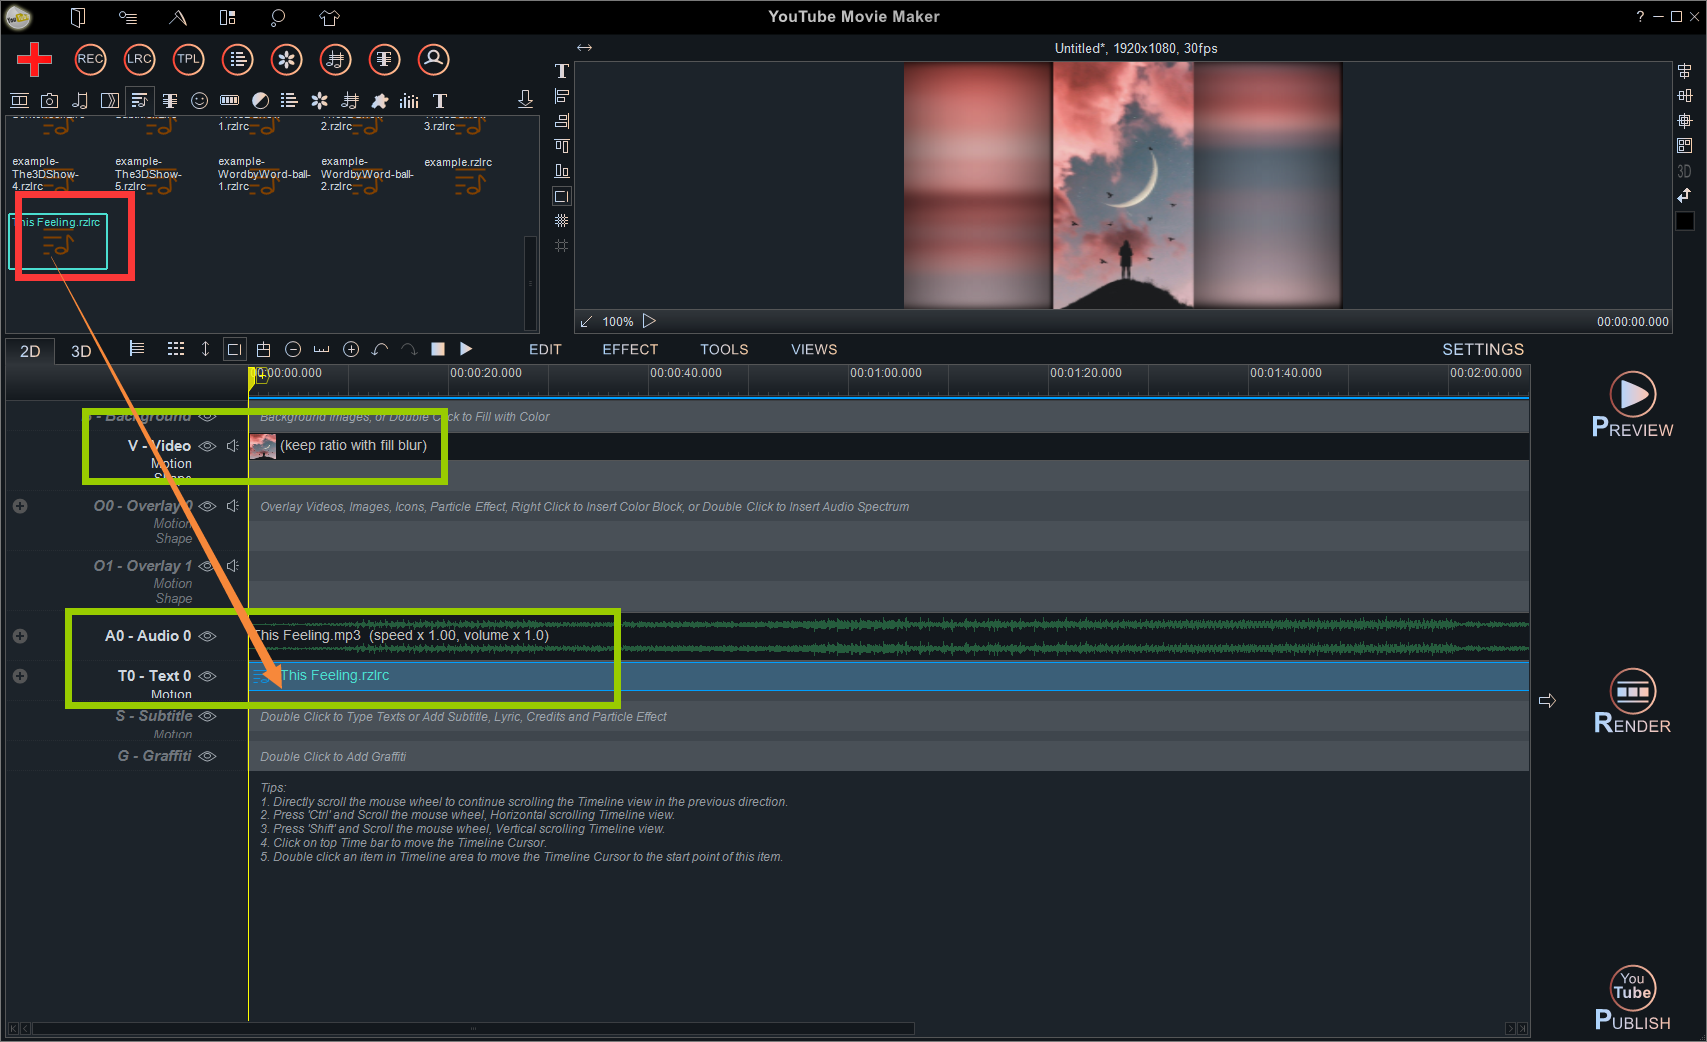
Task: Click the black color swatch right of preview
Action: click(x=1685, y=221)
